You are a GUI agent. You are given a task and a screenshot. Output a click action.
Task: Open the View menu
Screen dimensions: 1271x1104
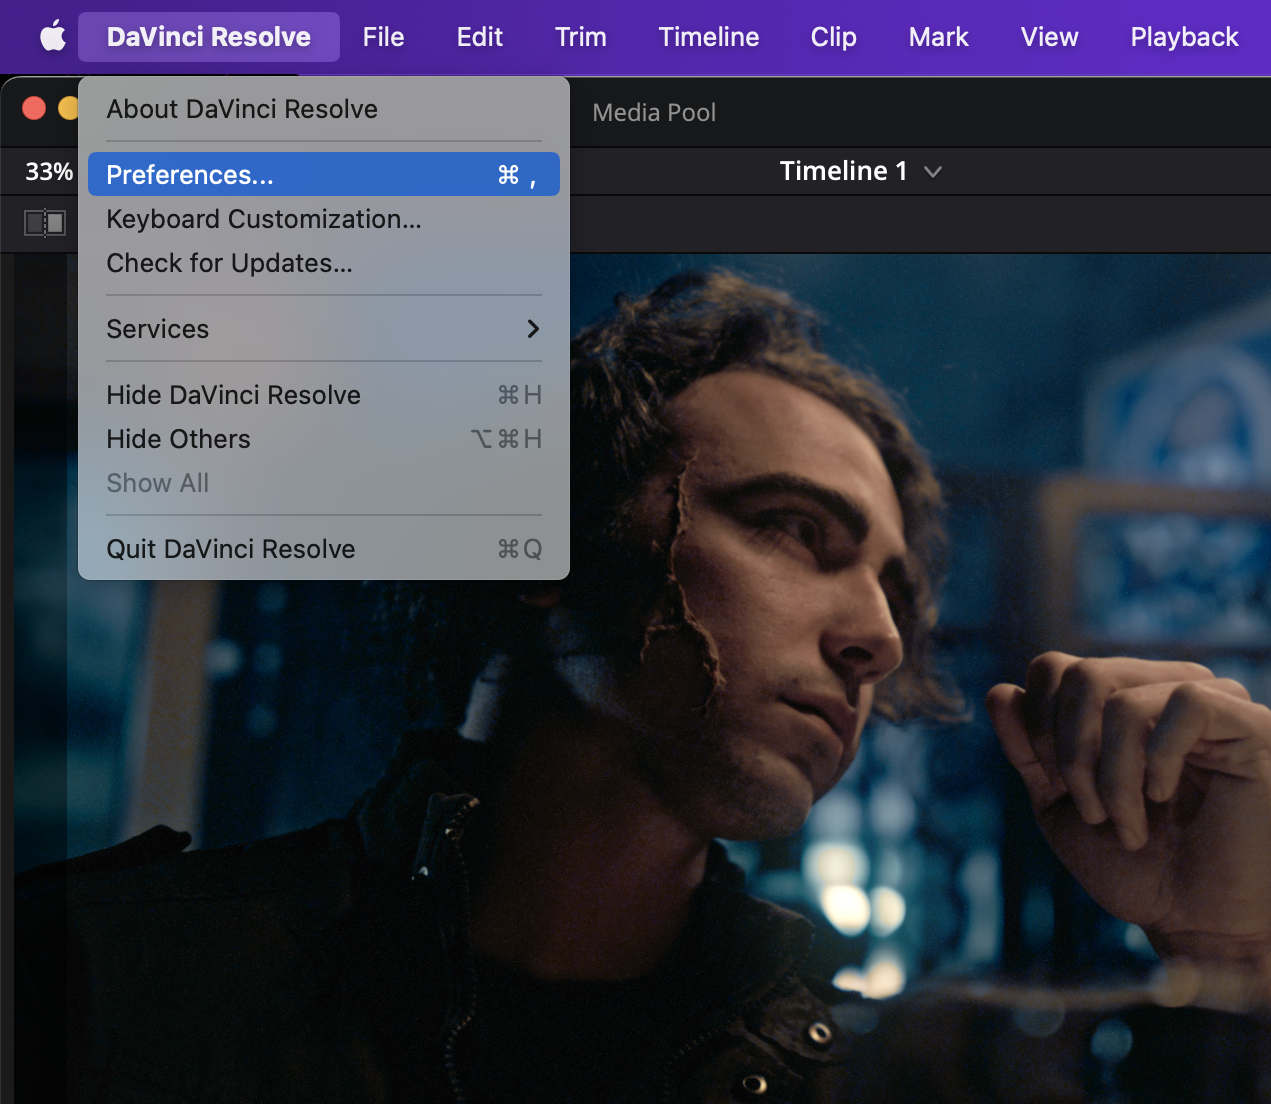point(1050,37)
